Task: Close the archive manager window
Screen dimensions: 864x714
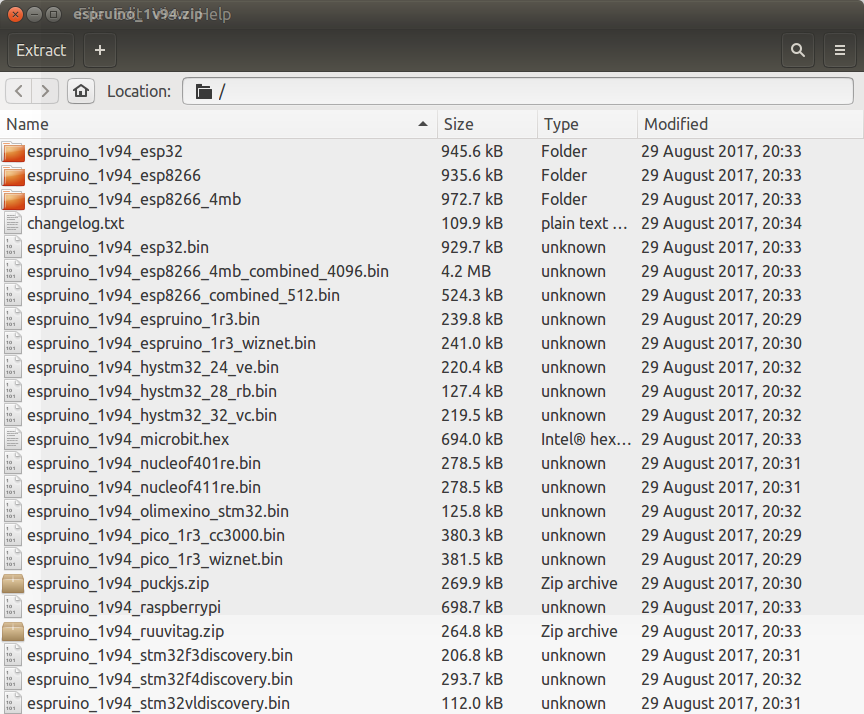Action: [x=15, y=14]
